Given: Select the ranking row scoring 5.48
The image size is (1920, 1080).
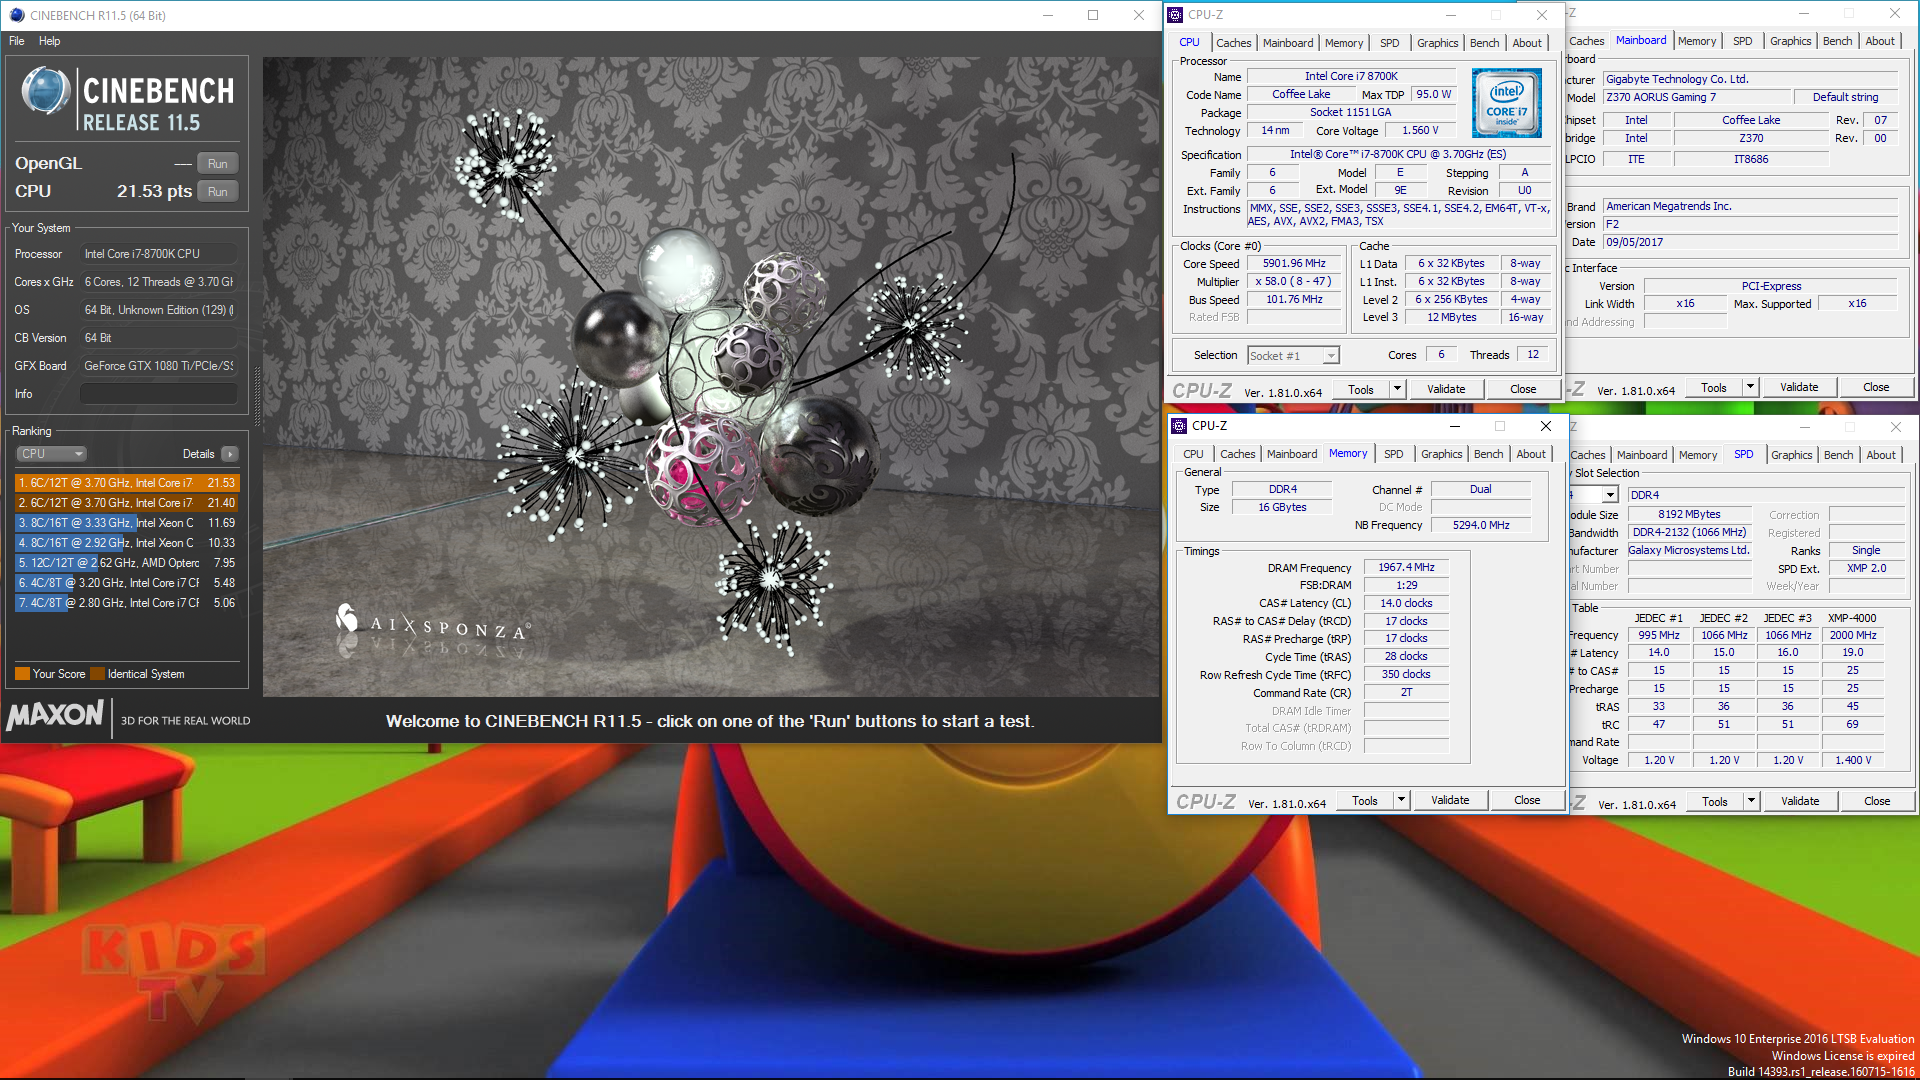Looking at the screenshot, I should (127, 583).
